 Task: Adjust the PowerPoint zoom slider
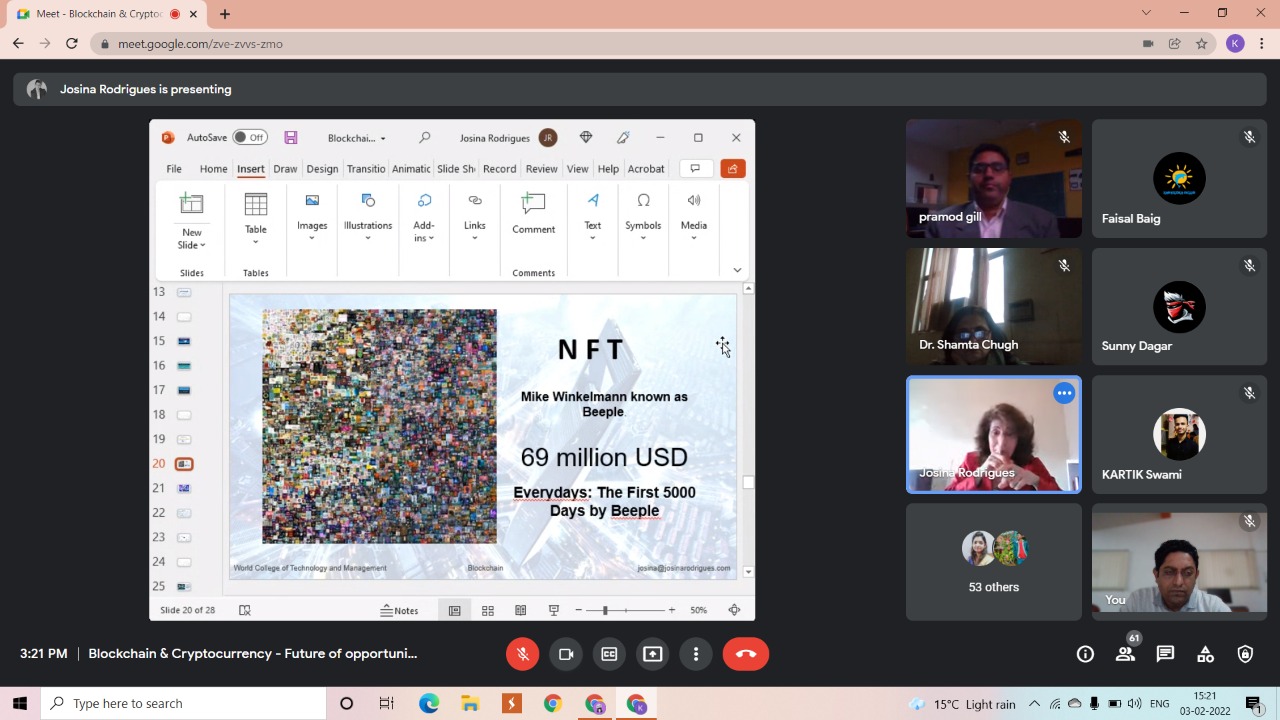pyautogui.click(x=605, y=610)
